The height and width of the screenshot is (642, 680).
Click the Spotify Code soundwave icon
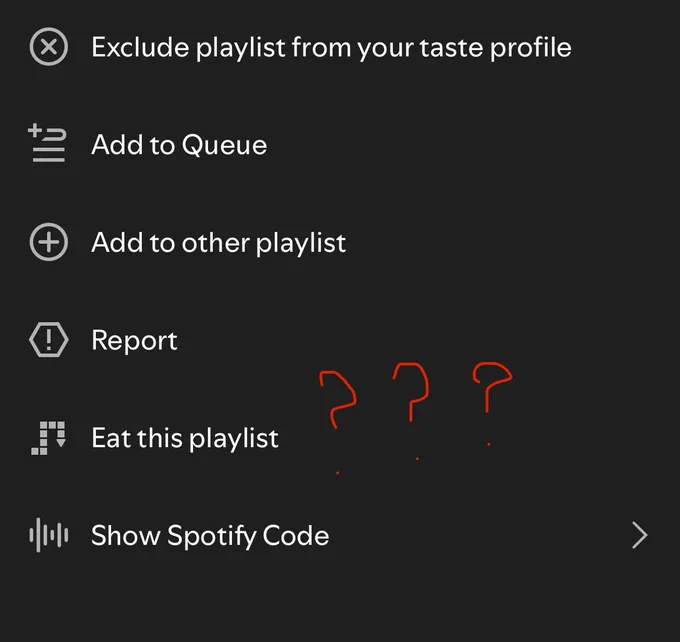[x=49, y=535]
